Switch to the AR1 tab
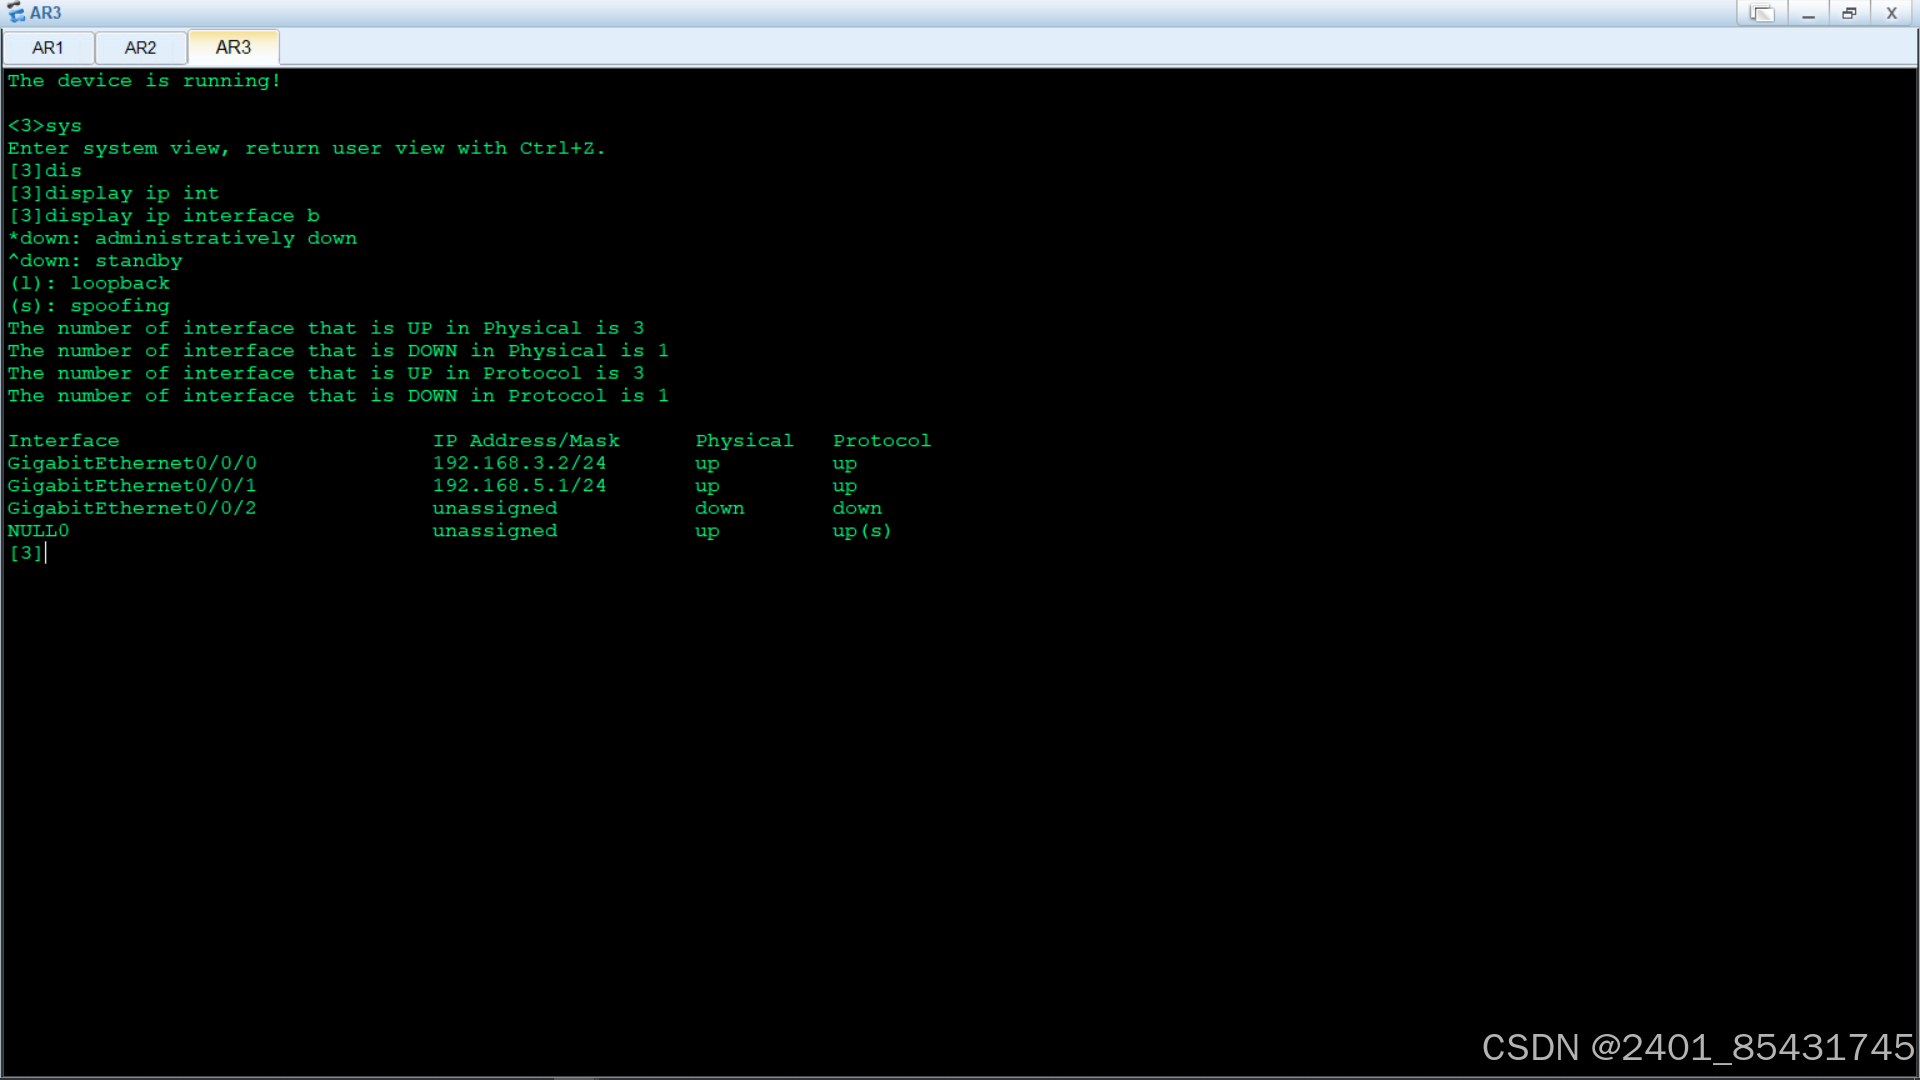The image size is (1920, 1080). coord(48,47)
